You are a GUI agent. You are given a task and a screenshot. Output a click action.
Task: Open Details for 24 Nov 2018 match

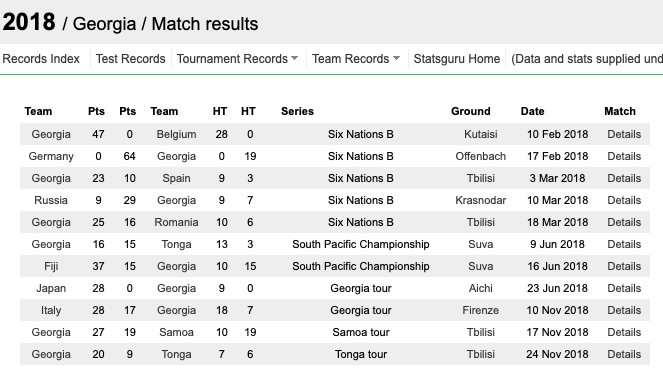(x=624, y=354)
